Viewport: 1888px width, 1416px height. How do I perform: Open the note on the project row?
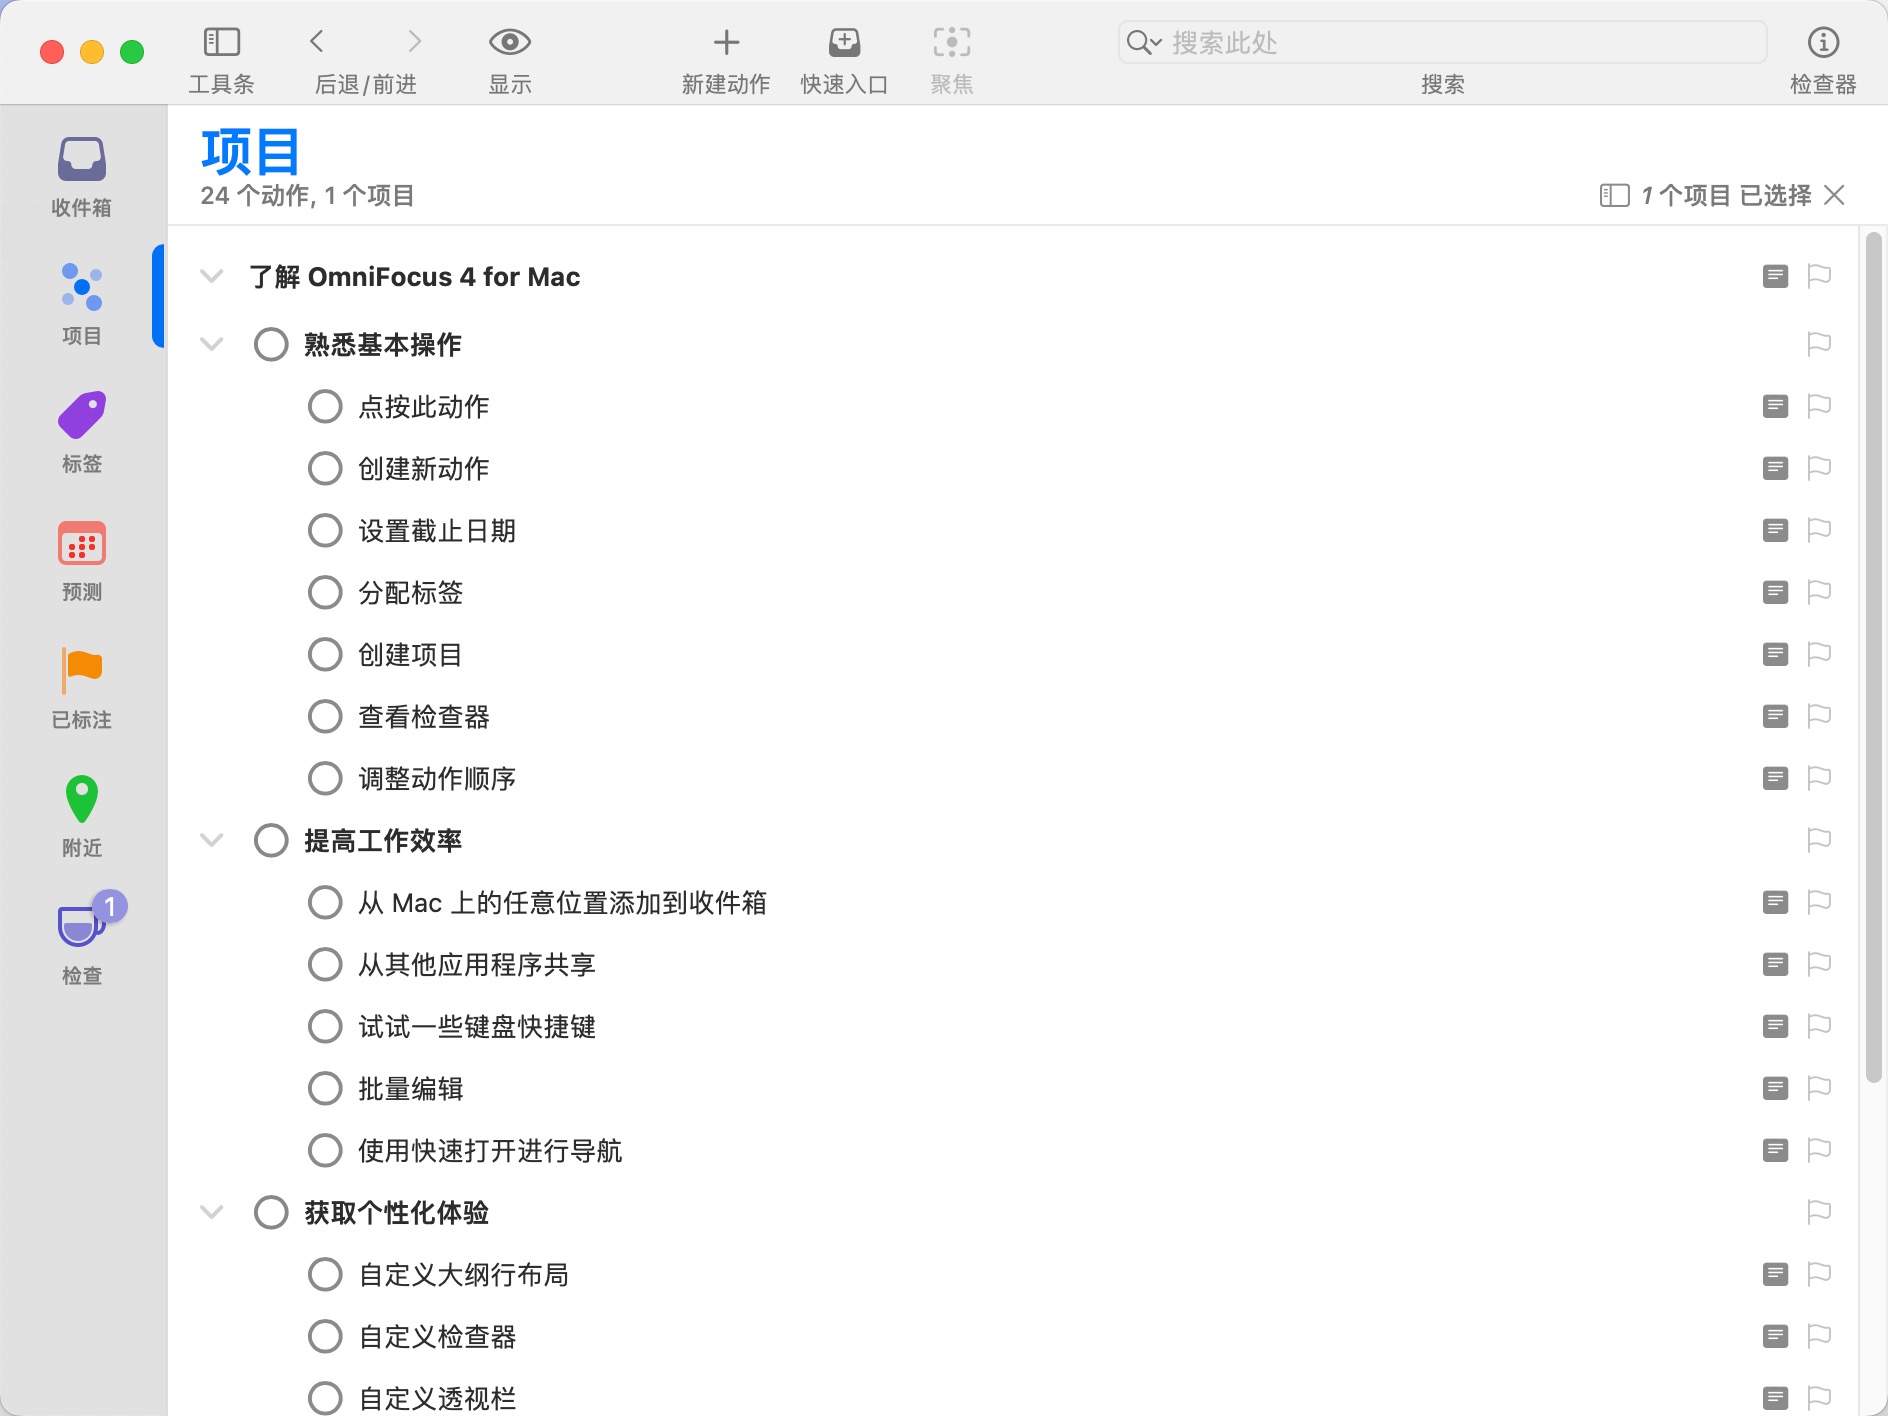coord(1775,276)
